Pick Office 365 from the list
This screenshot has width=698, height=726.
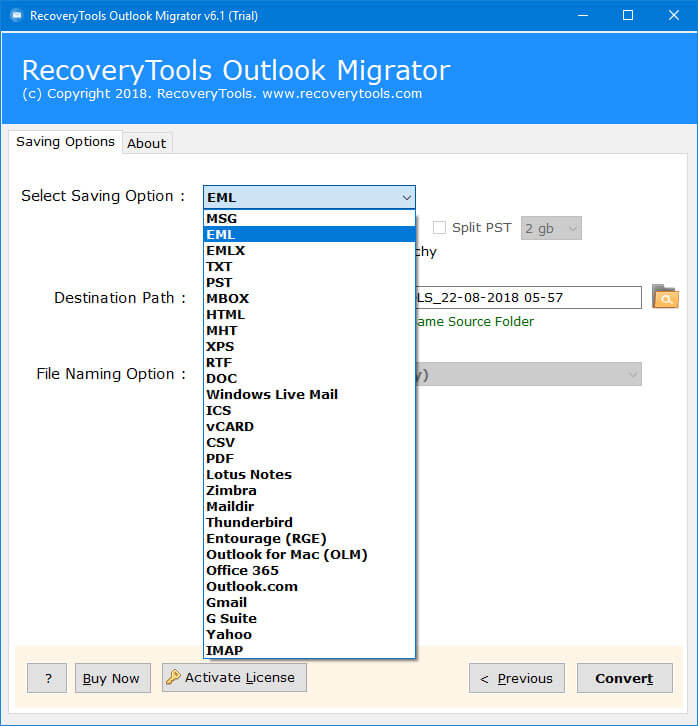309,570
